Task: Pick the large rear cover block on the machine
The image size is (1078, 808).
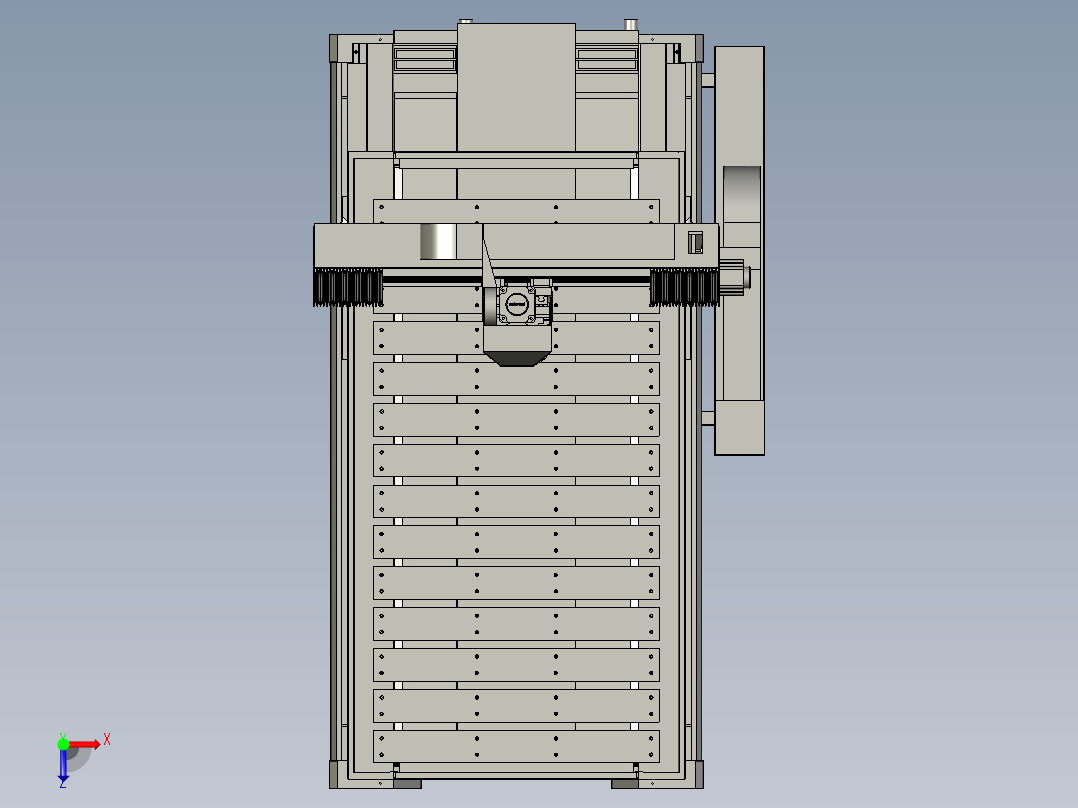Action: (516, 87)
